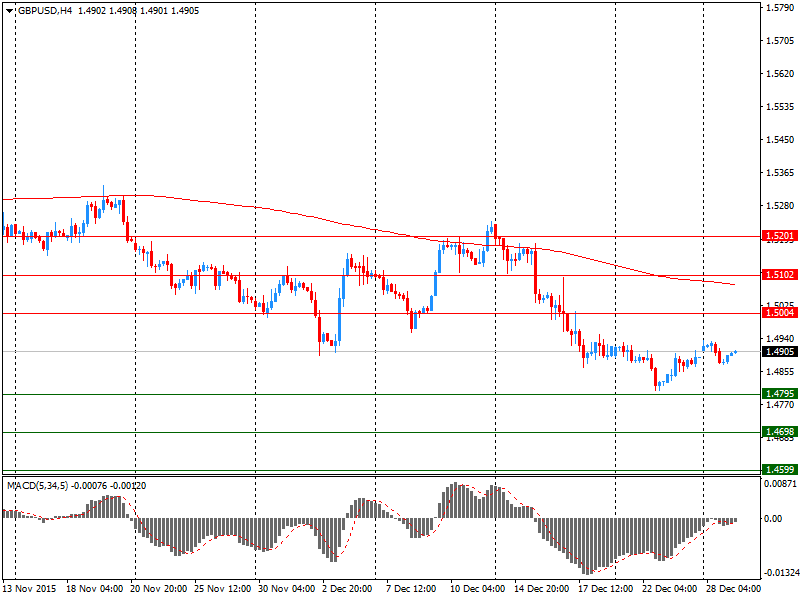This screenshot has width=800, height=600.
Task: Open the chart menu triangle beside GBPUSD,H4
Action: [x=9, y=11]
